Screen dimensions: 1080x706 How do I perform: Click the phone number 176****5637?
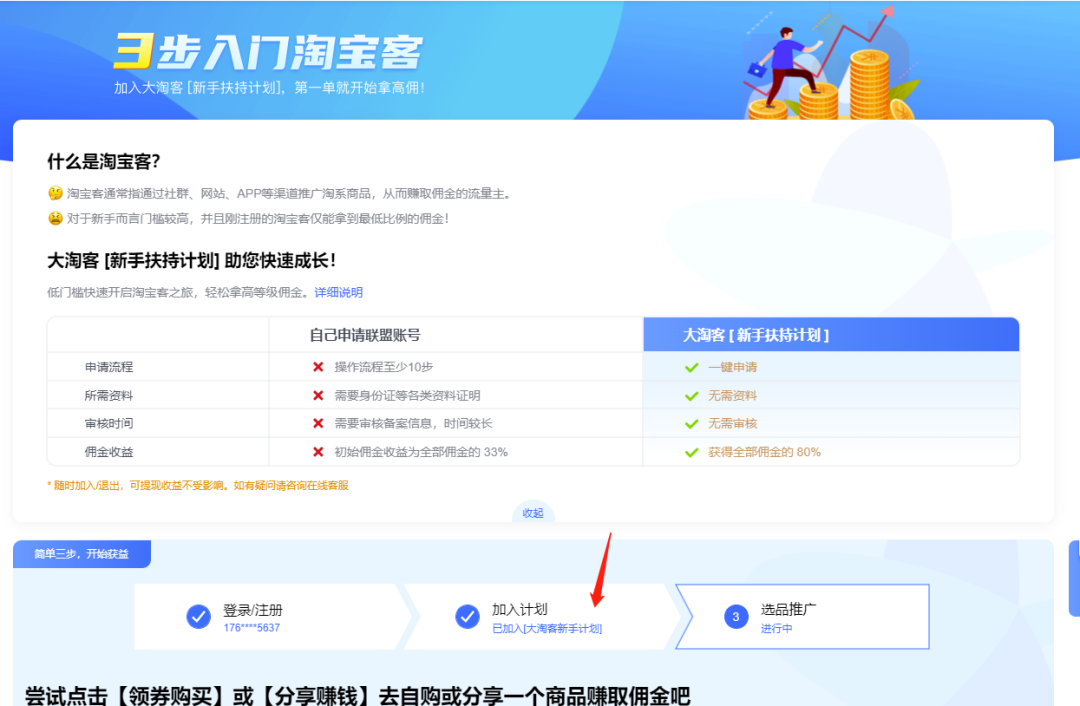(251, 627)
